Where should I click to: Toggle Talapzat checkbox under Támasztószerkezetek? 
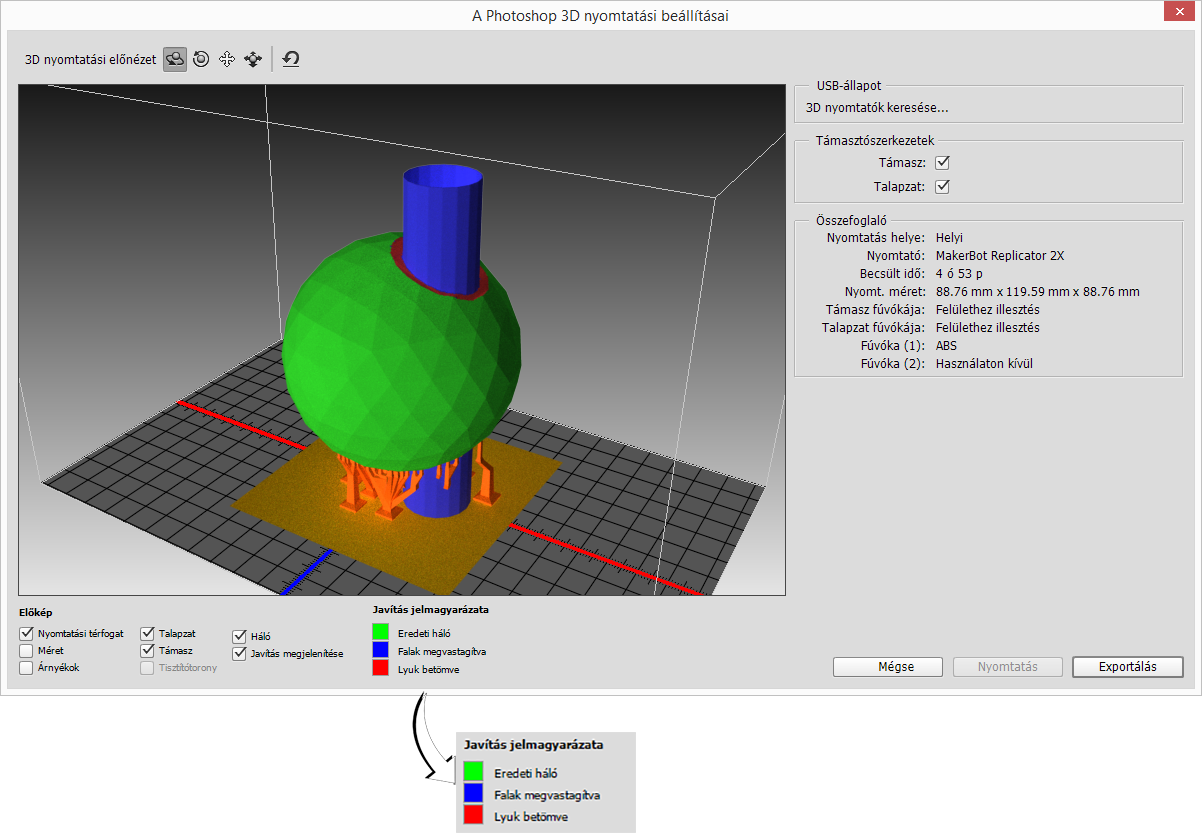942,186
